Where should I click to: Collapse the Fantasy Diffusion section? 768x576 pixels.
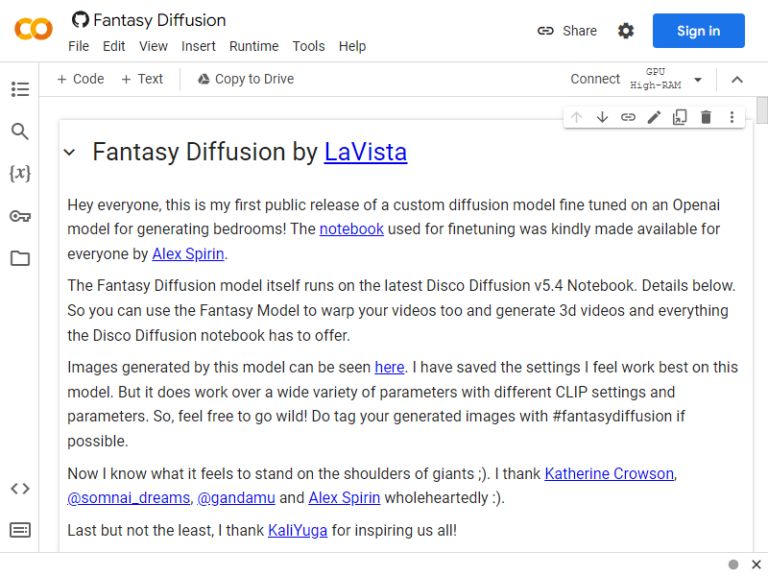(70, 152)
